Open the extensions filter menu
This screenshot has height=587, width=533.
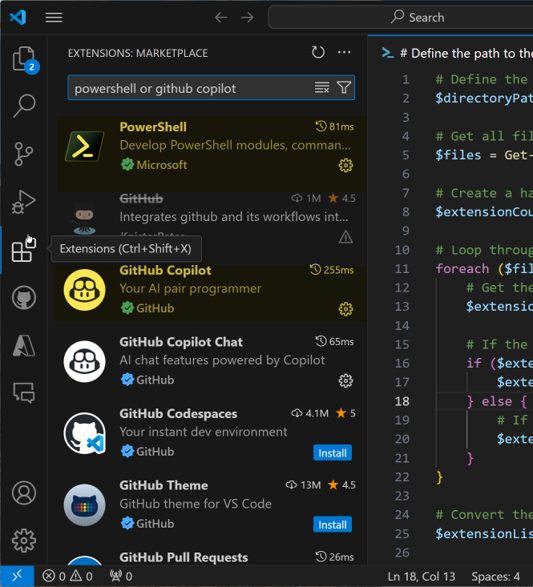click(344, 88)
